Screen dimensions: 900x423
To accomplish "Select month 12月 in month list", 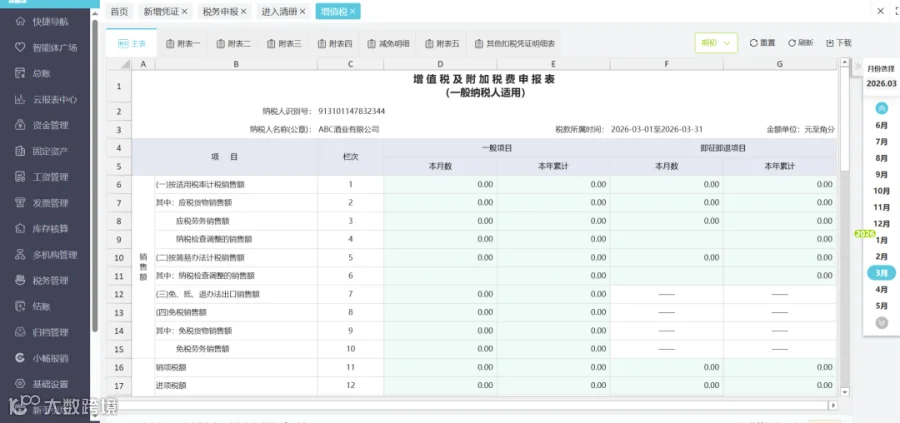I will (882, 224).
